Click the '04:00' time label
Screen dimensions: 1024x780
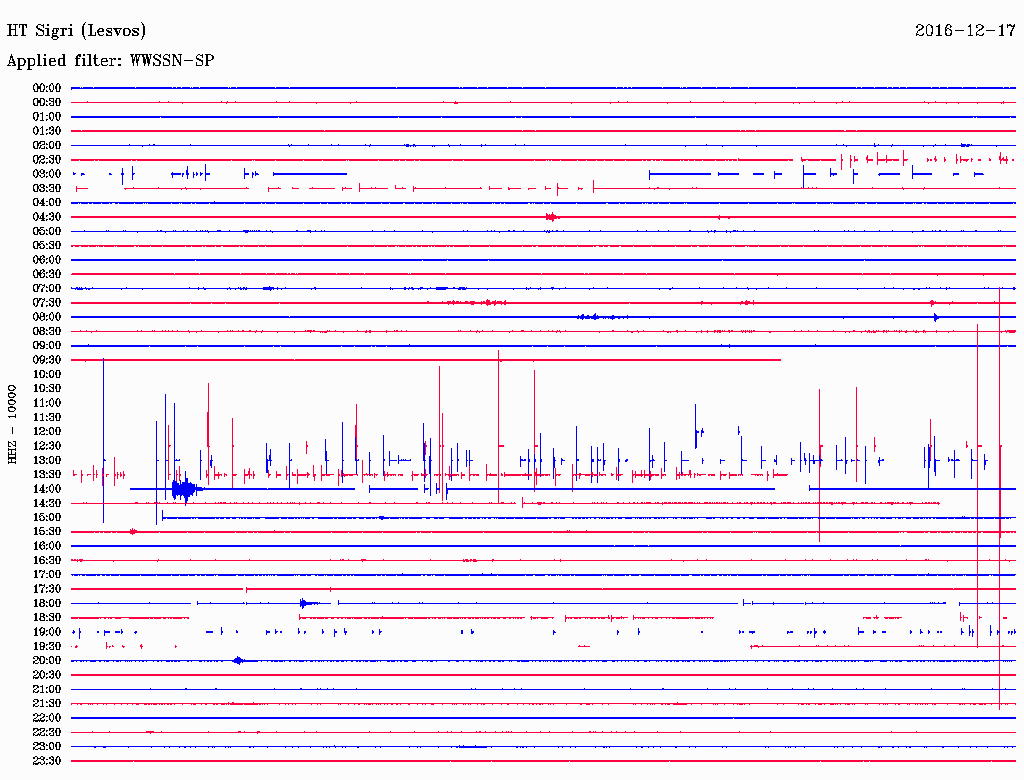click(x=47, y=203)
